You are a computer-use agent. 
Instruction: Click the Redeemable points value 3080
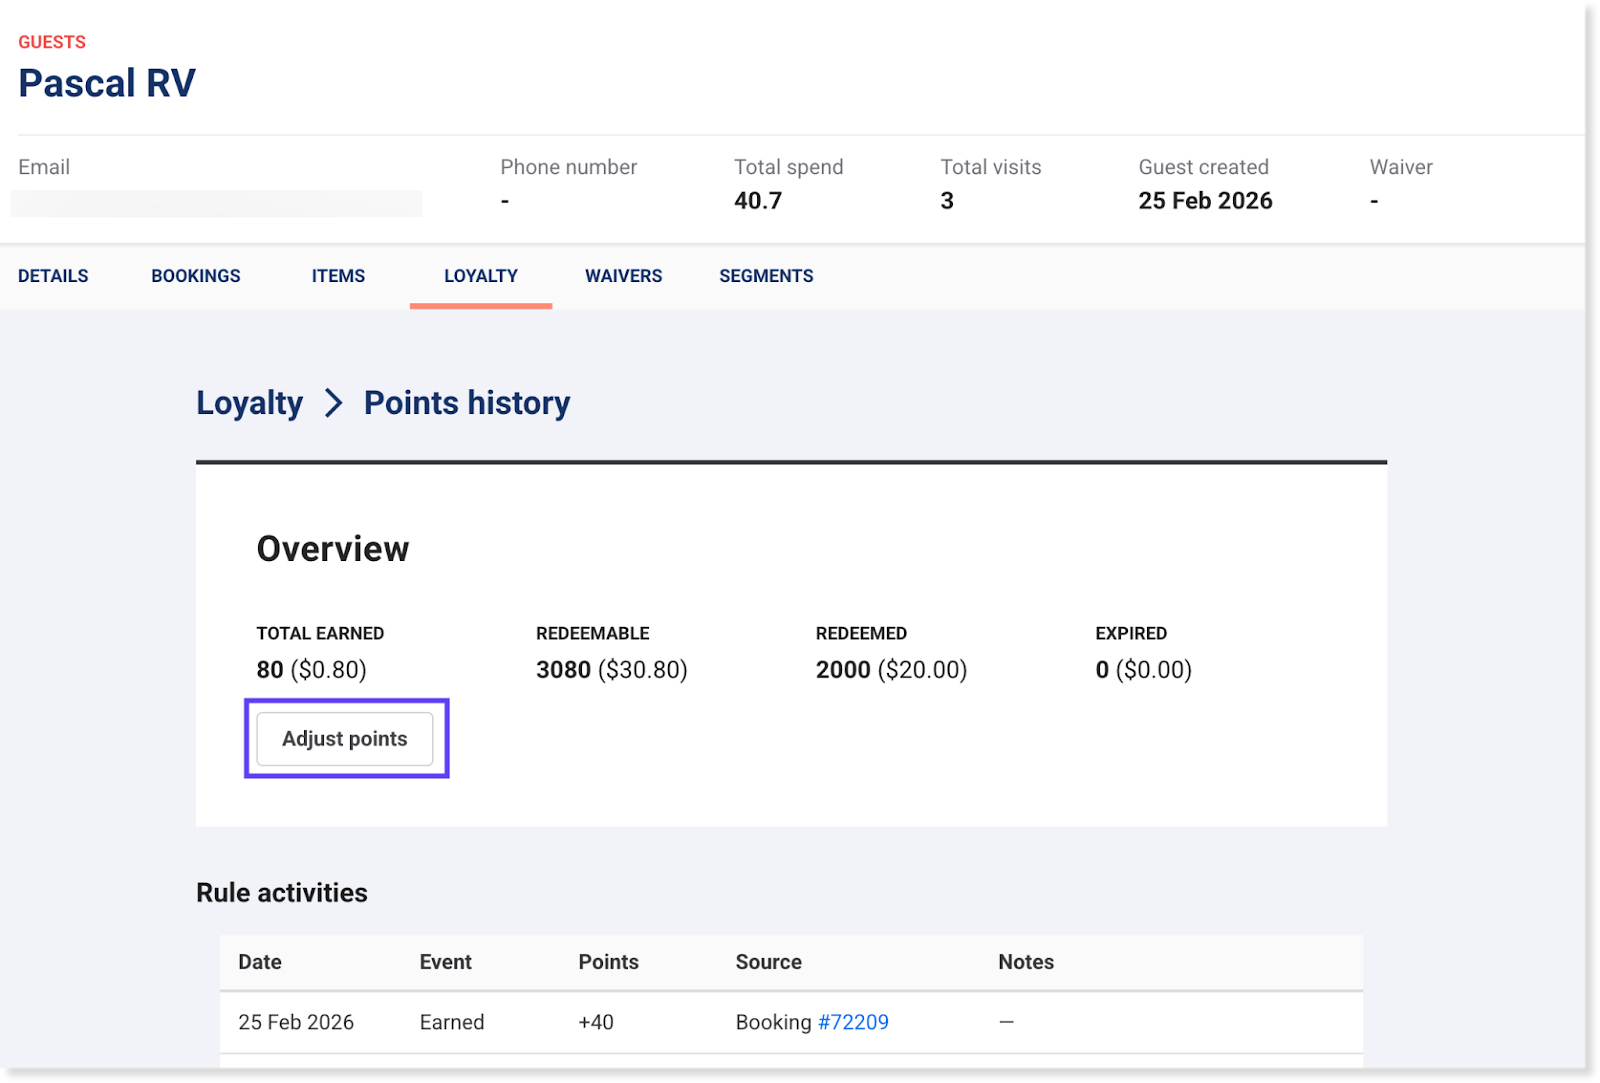point(563,670)
